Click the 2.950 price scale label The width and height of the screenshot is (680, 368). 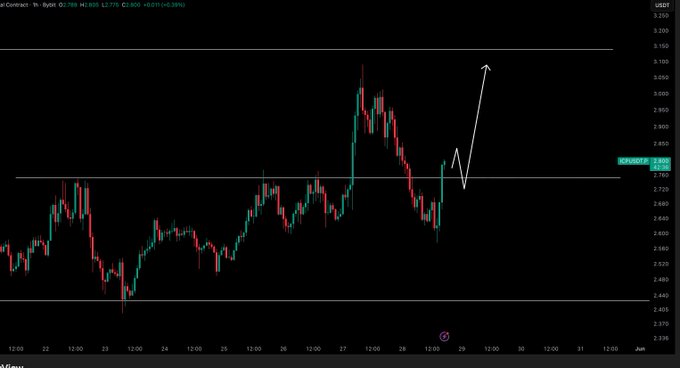pyautogui.click(x=660, y=110)
